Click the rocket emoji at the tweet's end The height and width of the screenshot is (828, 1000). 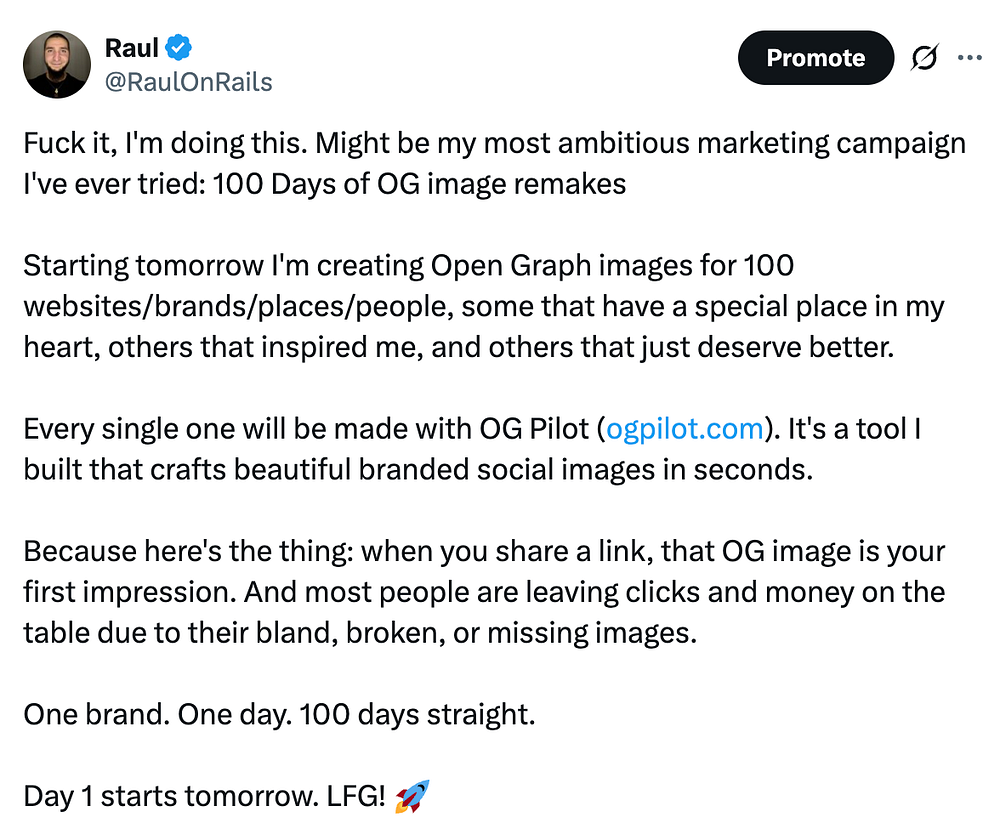412,797
